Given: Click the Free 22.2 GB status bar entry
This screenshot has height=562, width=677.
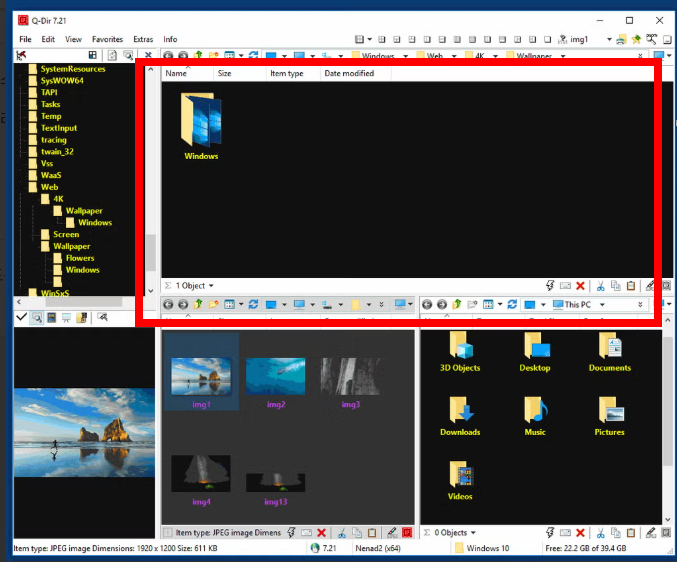Looking at the screenshot, I should point(585,548).
